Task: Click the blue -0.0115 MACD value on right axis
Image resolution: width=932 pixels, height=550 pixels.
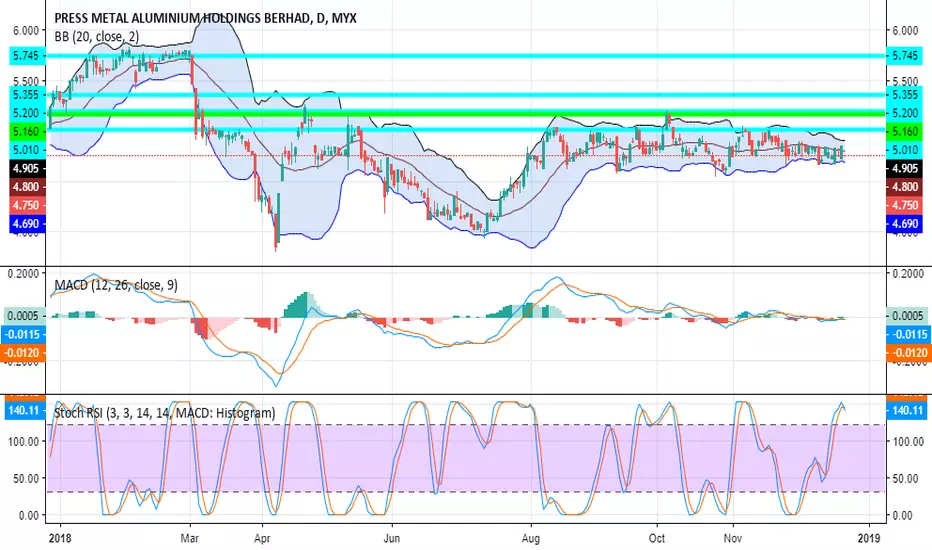Action: click(907, 334)
